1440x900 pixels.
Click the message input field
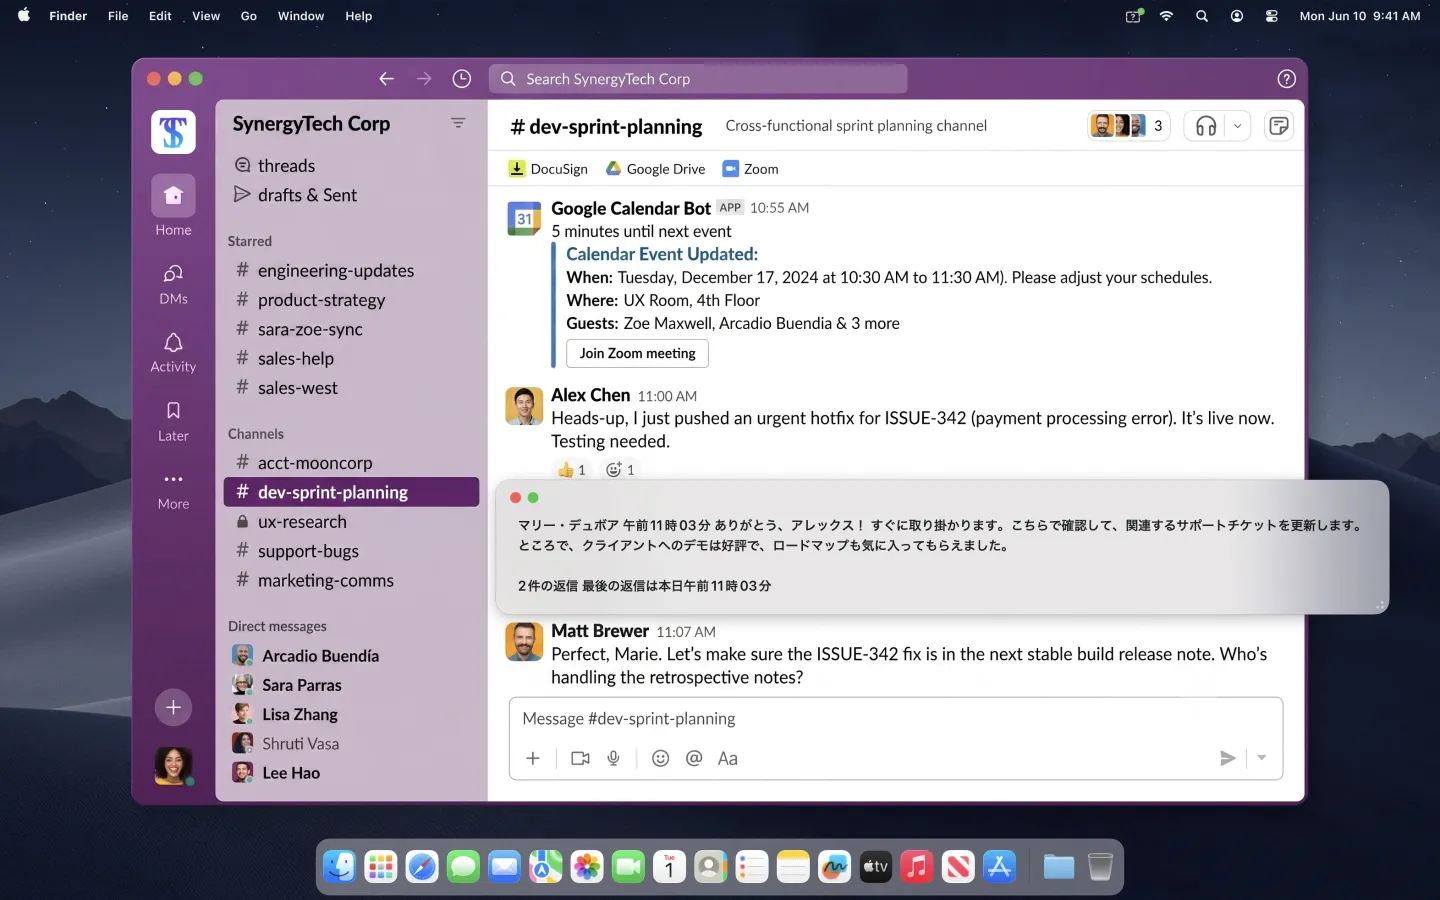[x=895, y=719]
